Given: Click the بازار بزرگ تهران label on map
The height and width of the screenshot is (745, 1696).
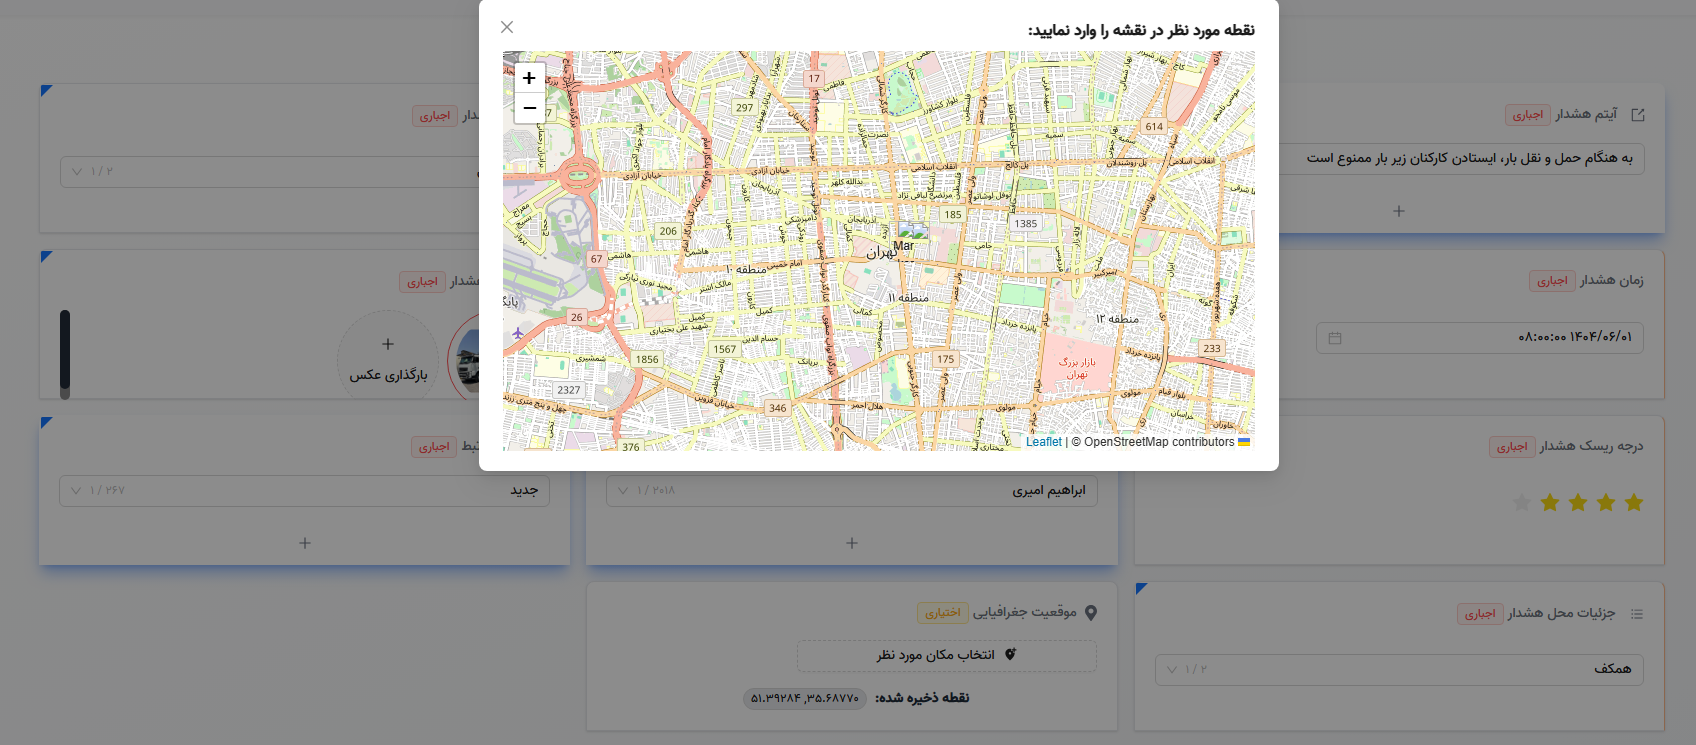Looking at the screenshot, I should coord(1077,368).
